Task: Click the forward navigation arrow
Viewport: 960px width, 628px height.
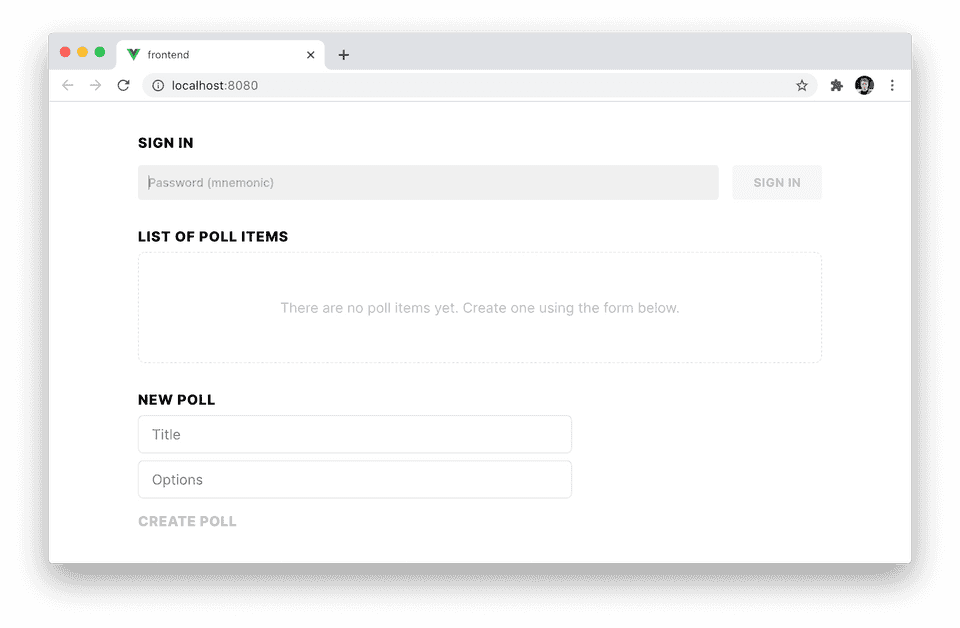Action: pyautogui.click(x=95, y=85)
